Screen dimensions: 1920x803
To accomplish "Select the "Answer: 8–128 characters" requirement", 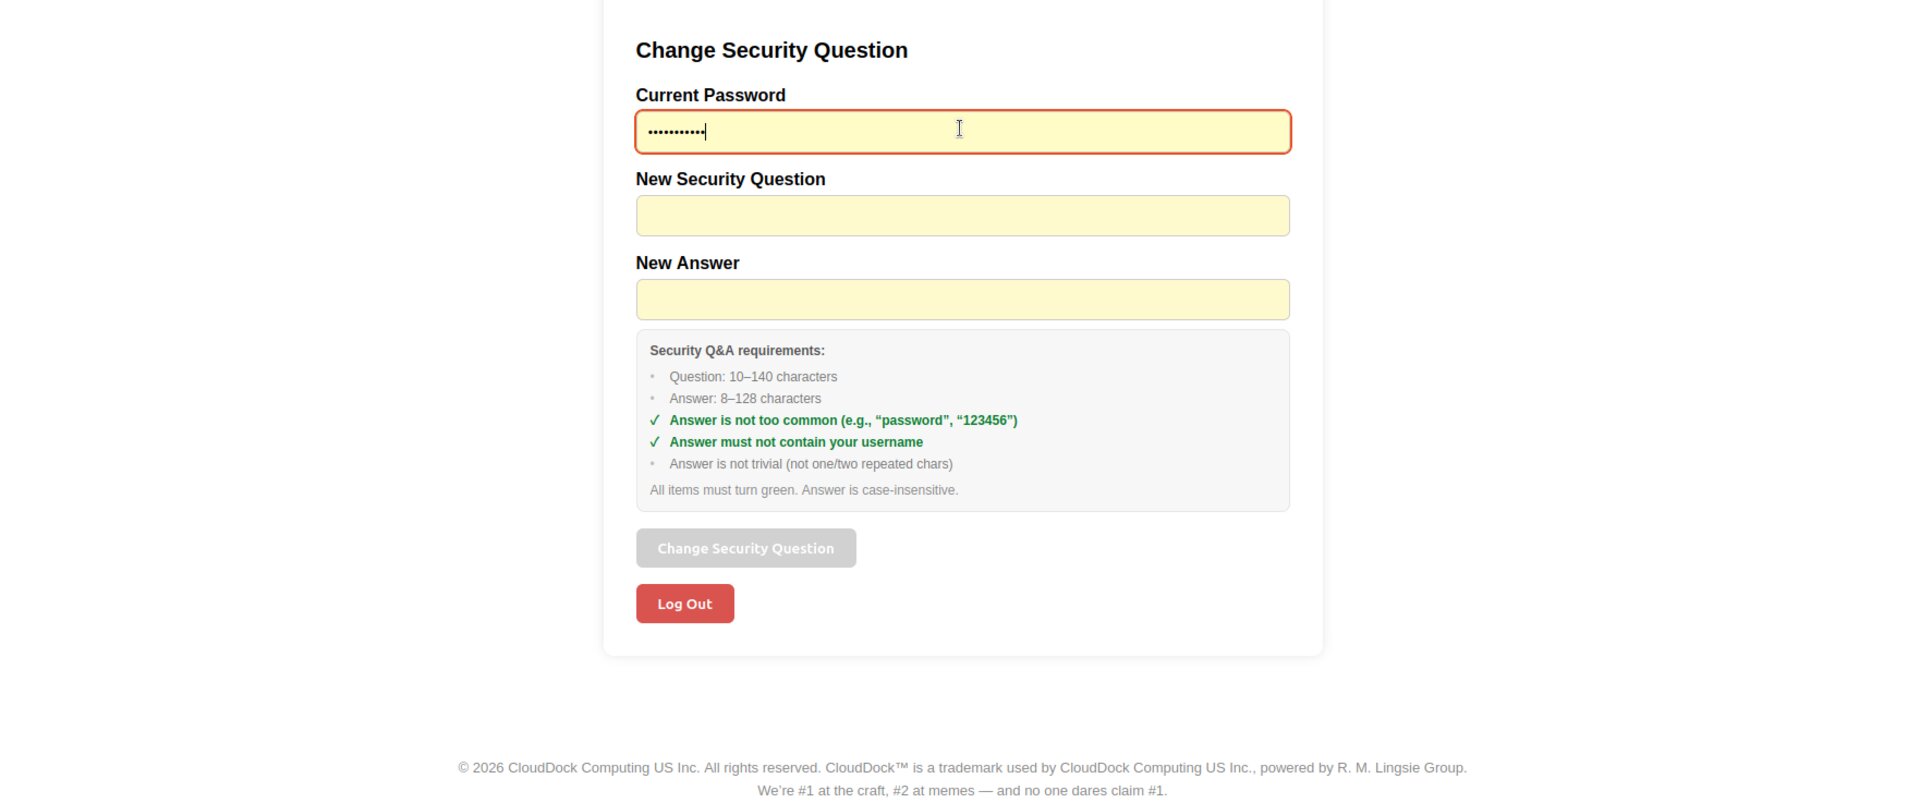I will (x=745, y=399).
